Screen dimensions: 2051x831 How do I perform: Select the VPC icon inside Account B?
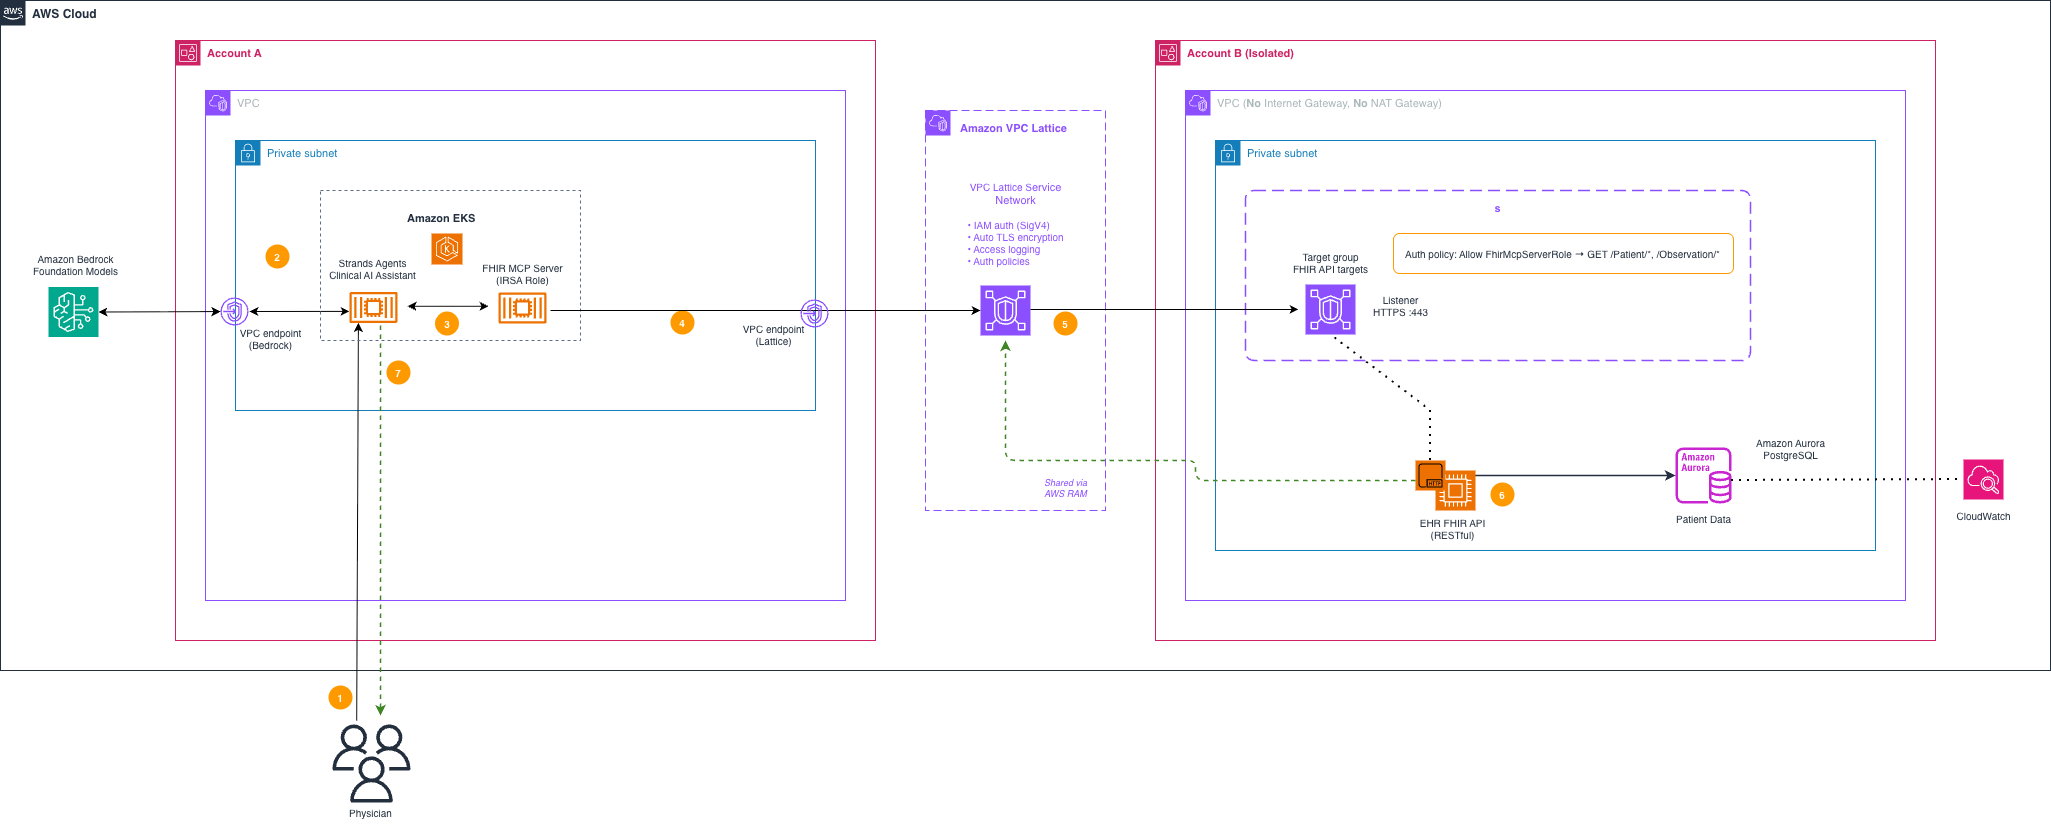click(1198, 103)
